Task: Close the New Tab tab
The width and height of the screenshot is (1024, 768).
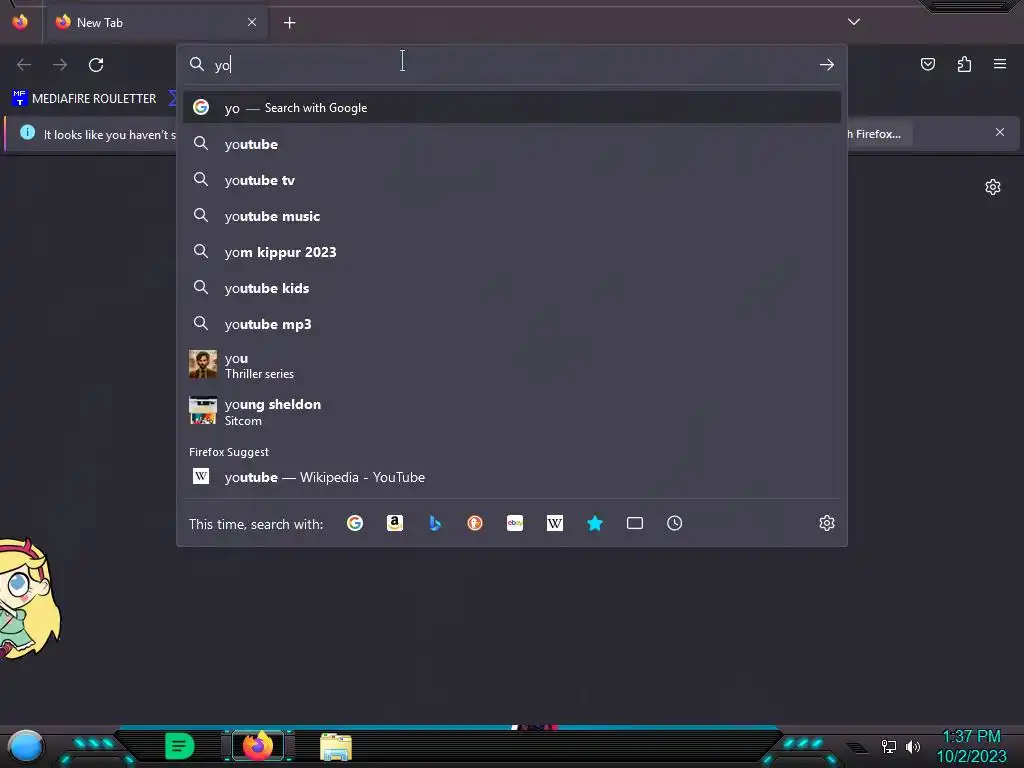Action: [x=252, y=22]
